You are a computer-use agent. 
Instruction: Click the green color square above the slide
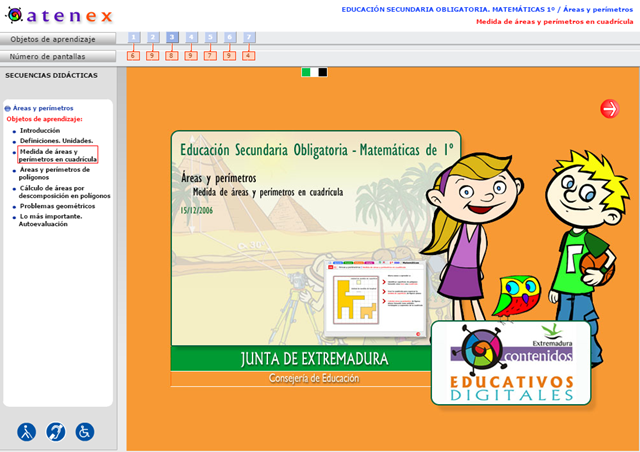[x=307, y=72]
